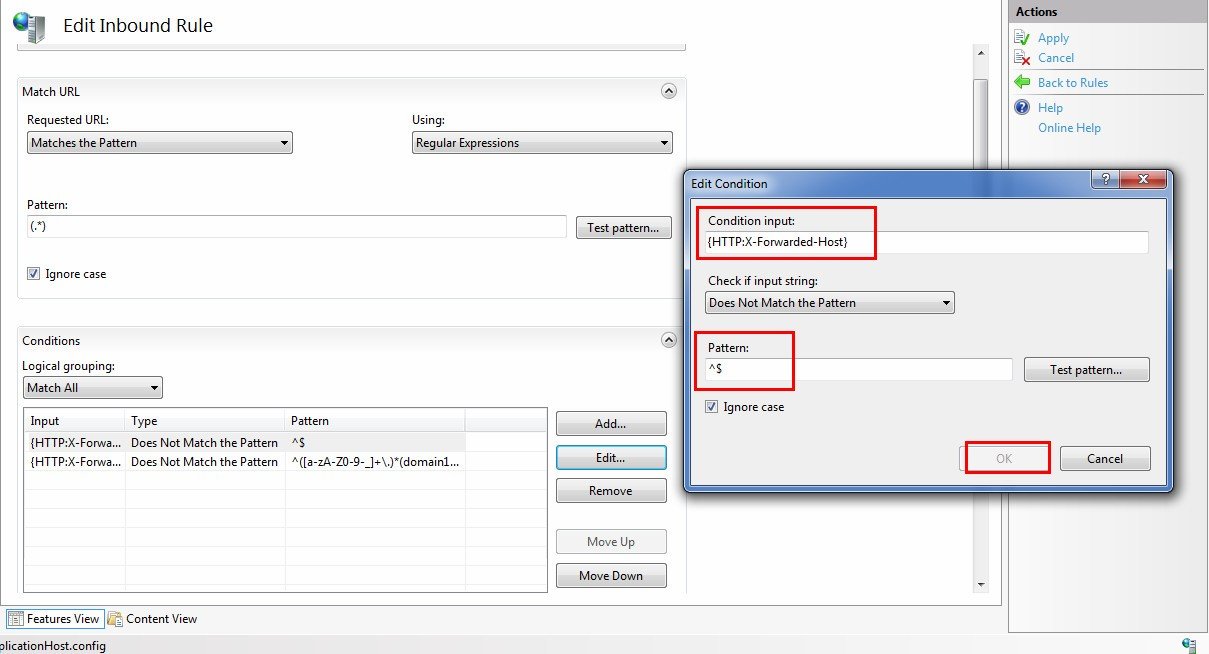Click the green Back to Rules arrow icon
1209x654 pixels.
click(x=1022, y=82)
